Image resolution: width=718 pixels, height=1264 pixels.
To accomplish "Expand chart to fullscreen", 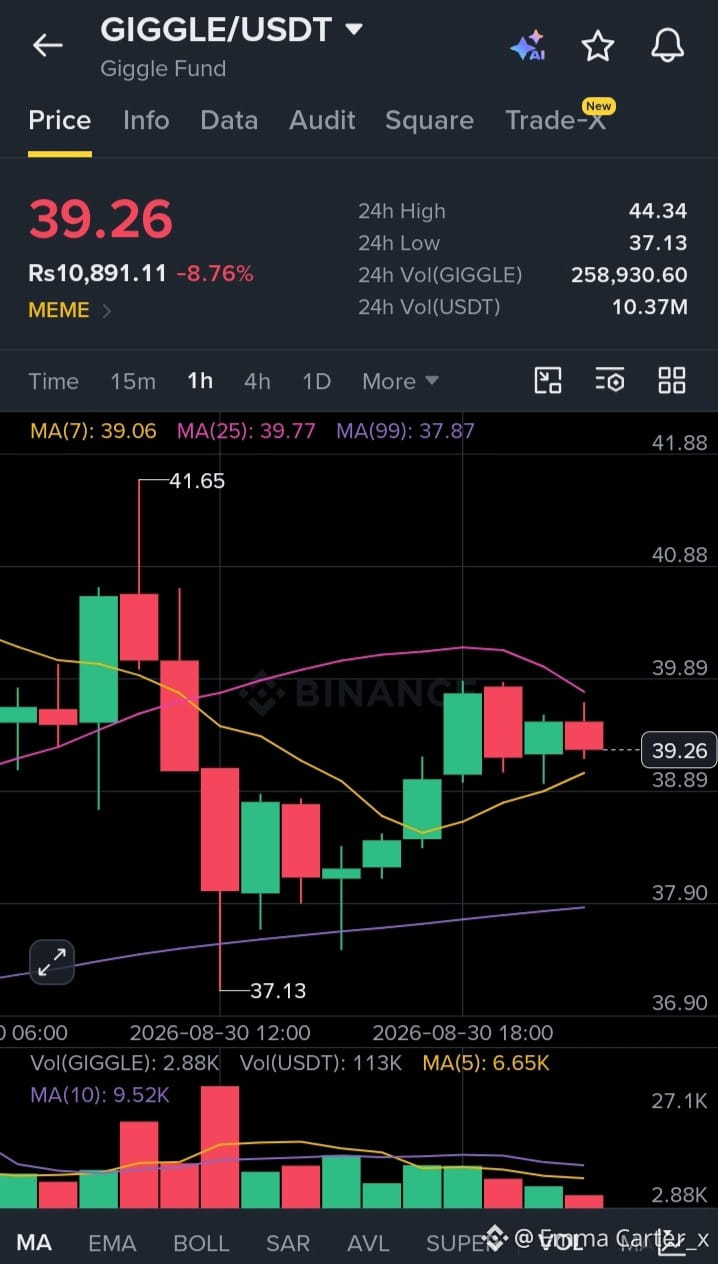I will pyautogui.click(x=52, y=962).
